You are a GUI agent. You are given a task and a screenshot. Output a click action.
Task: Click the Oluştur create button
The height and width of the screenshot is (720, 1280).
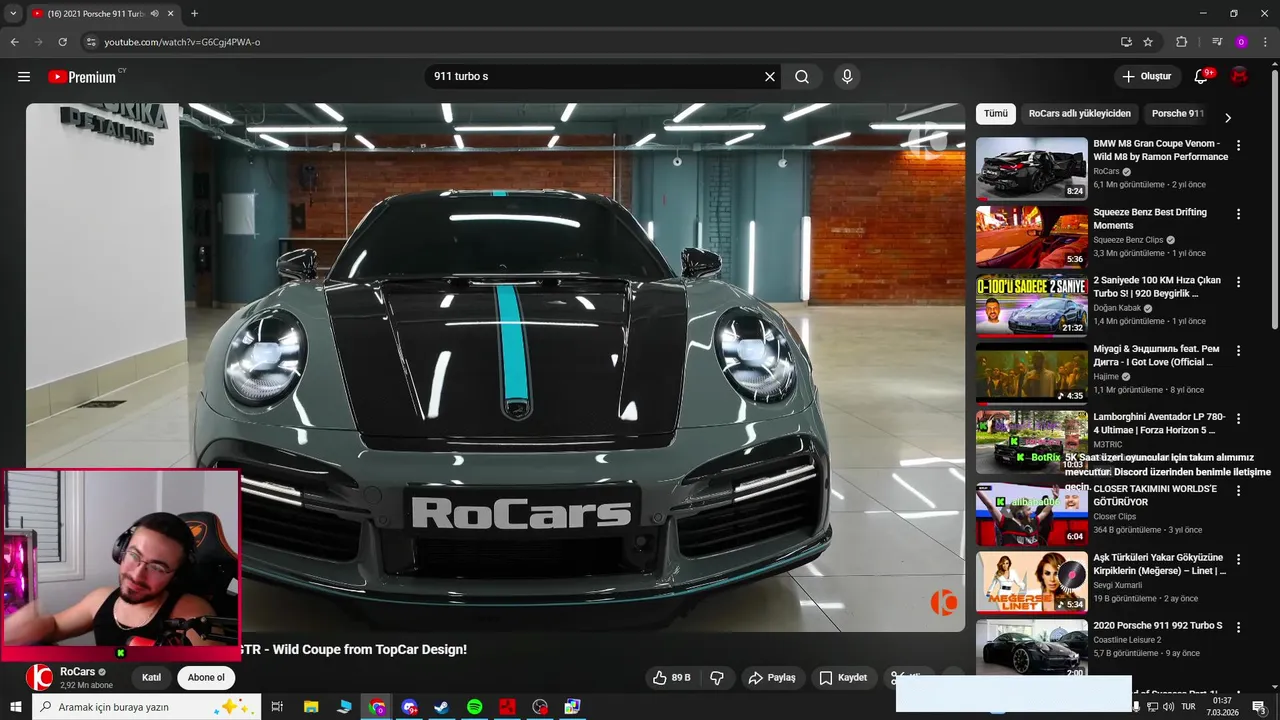coord(1146,77)
